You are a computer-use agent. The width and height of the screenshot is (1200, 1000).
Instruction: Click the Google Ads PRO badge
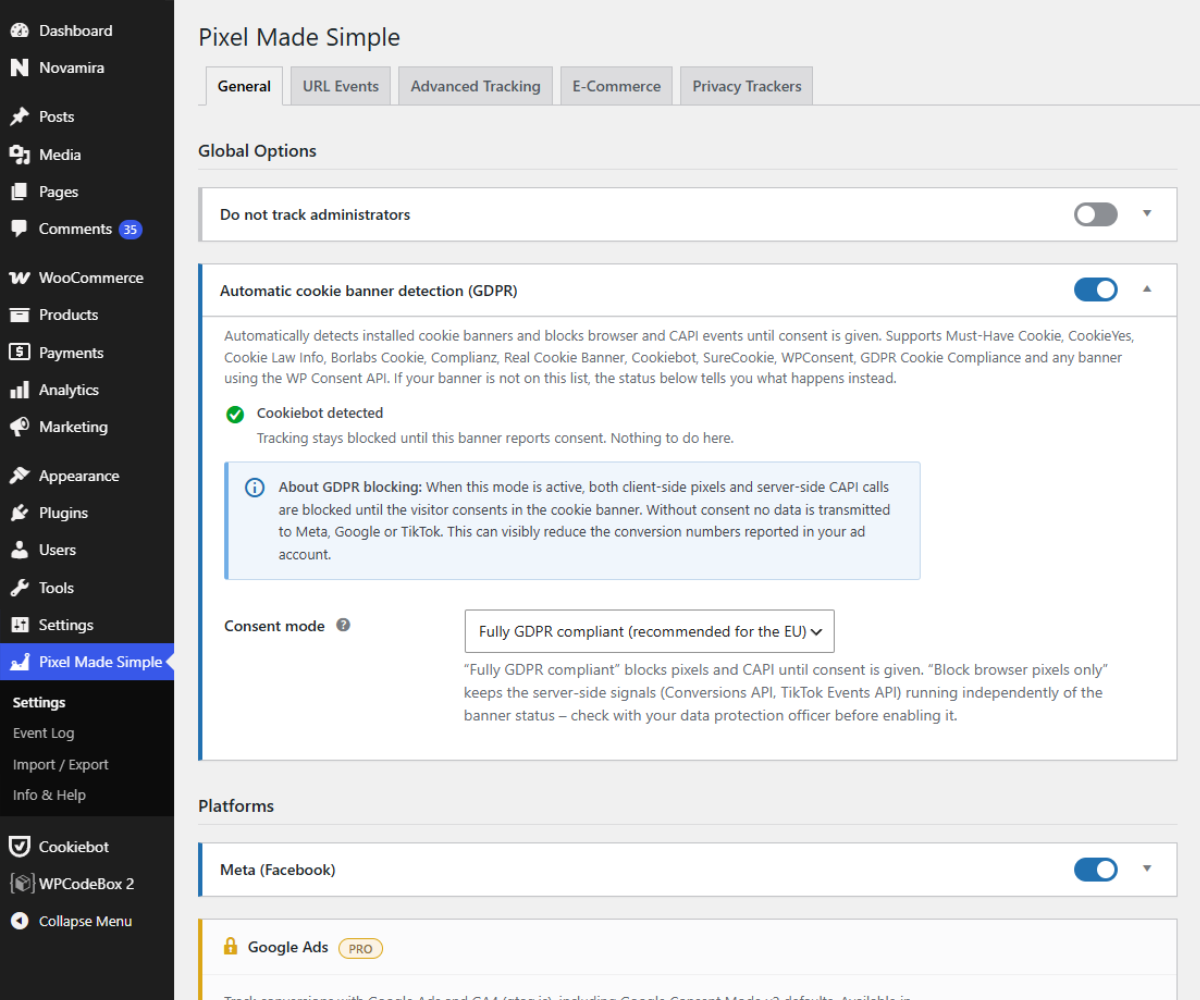click(360, 948)
